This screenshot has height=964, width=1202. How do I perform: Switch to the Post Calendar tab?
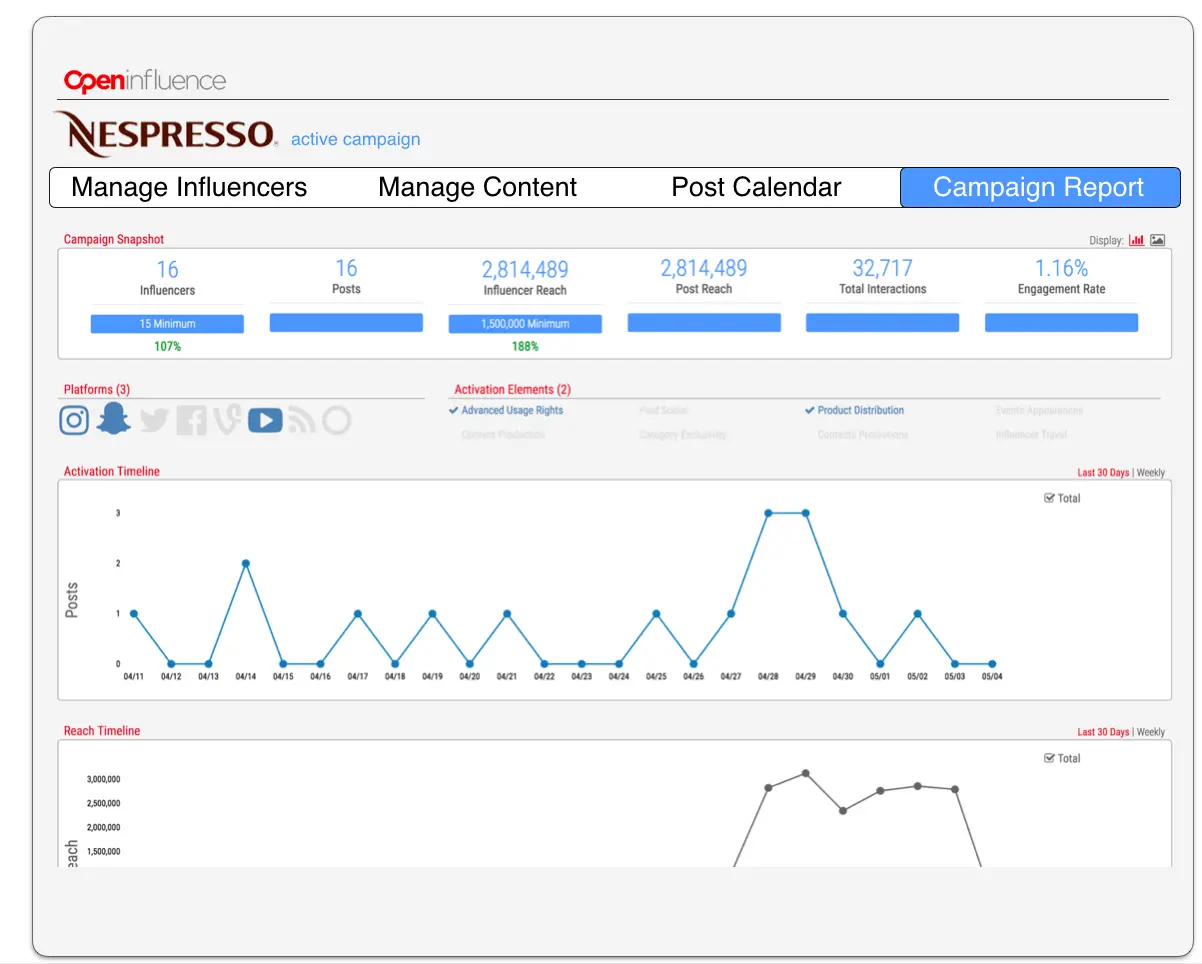pos(756,187)
